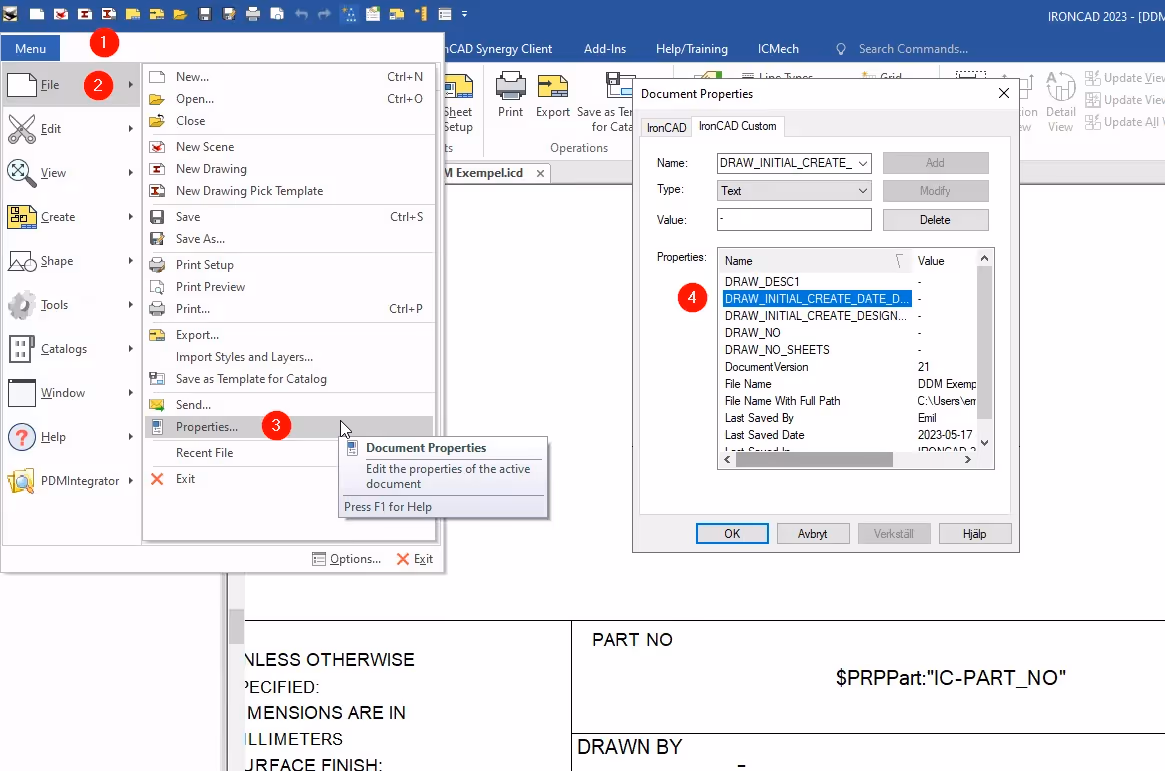
Task: Click the search lightbulb icon beside Search Commands
Action: point(841,49)
